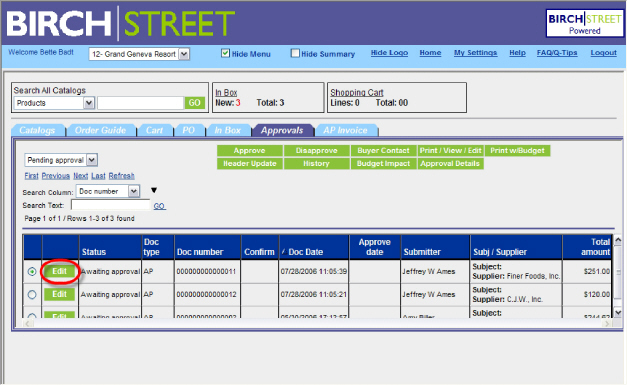Switch to the AP Invoice tab
The width and height of the screenshot is (627, 385).
(x=346, y=130)
